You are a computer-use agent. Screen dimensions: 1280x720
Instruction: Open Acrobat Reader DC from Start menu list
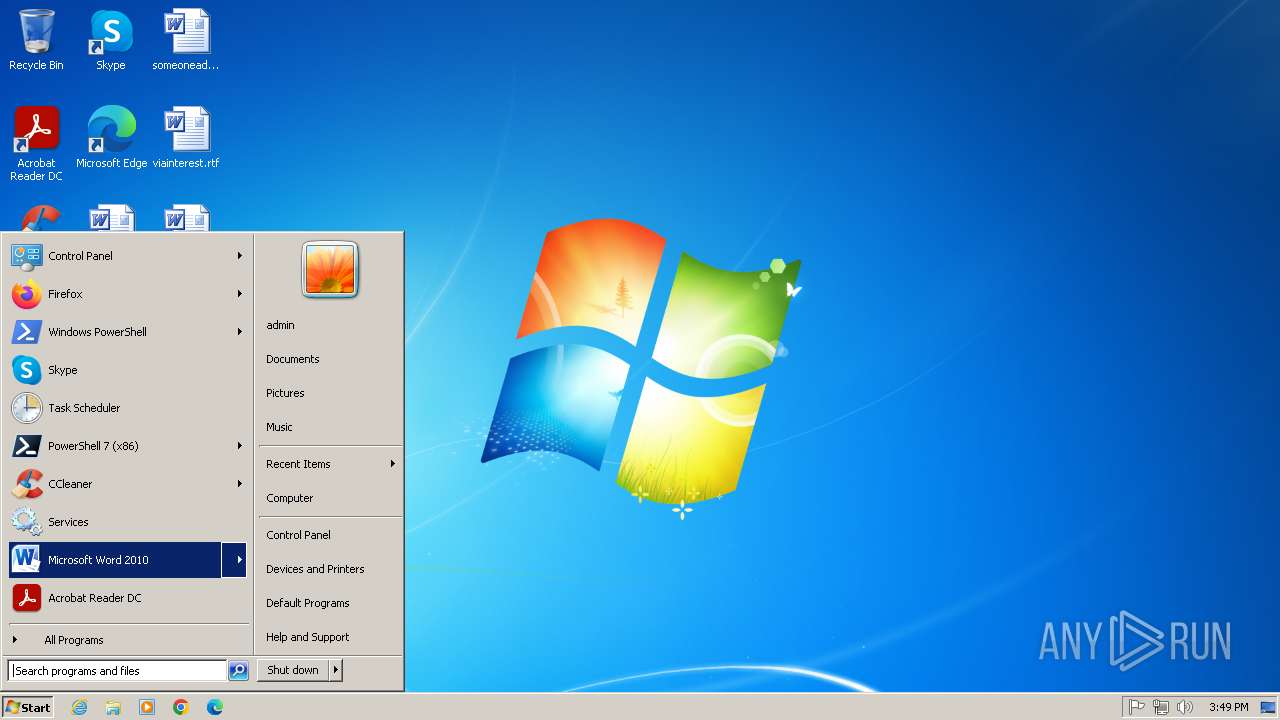129,598
